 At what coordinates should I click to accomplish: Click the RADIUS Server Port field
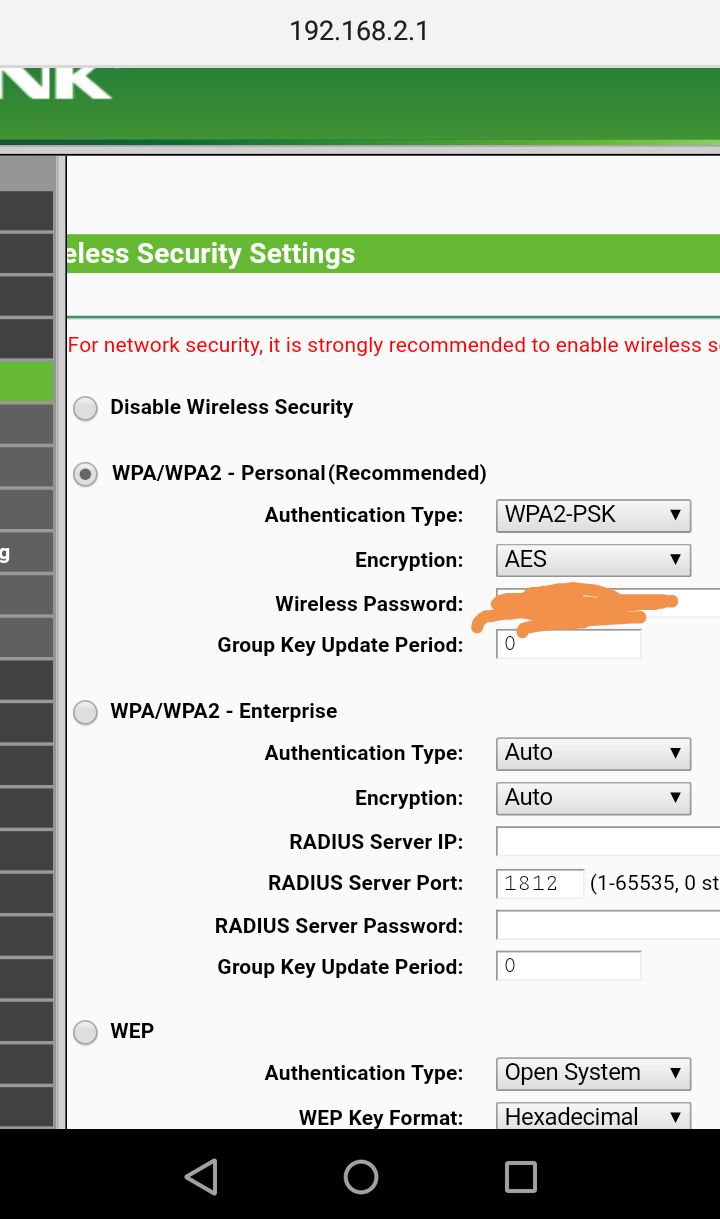(x=540, y=884)
